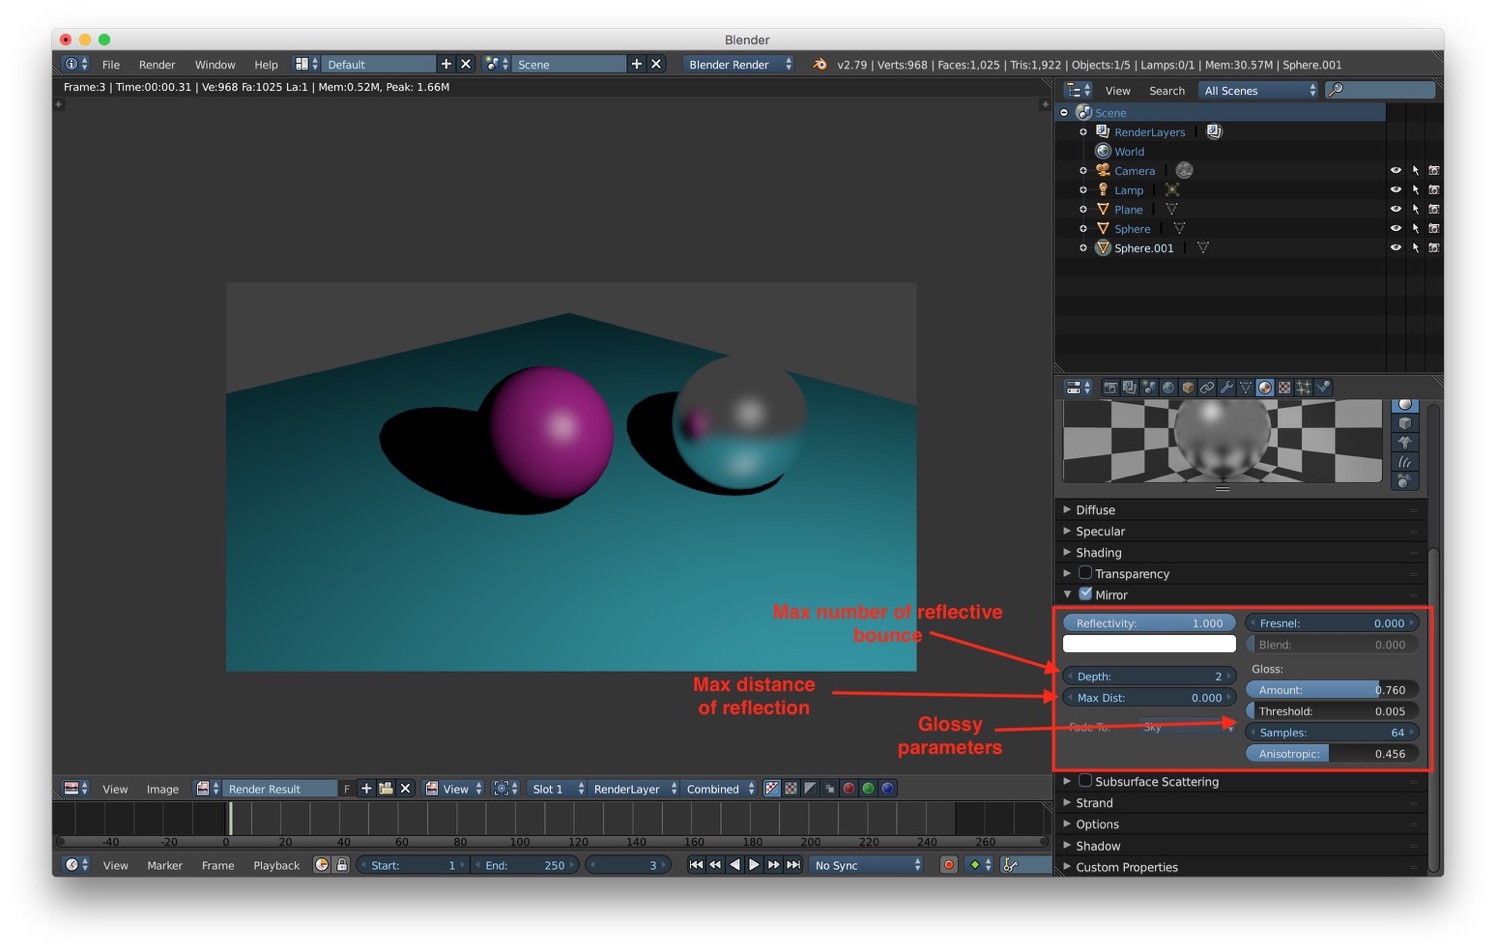The image size is (1495, 951).
Task: Open the Object Data tab (triangle icon)
Action: [1246, 387]
